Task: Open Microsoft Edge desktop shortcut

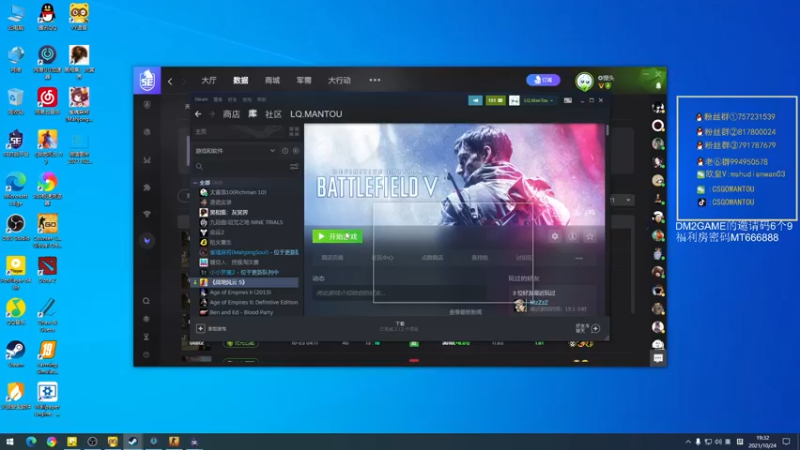Action: [16, 189]
